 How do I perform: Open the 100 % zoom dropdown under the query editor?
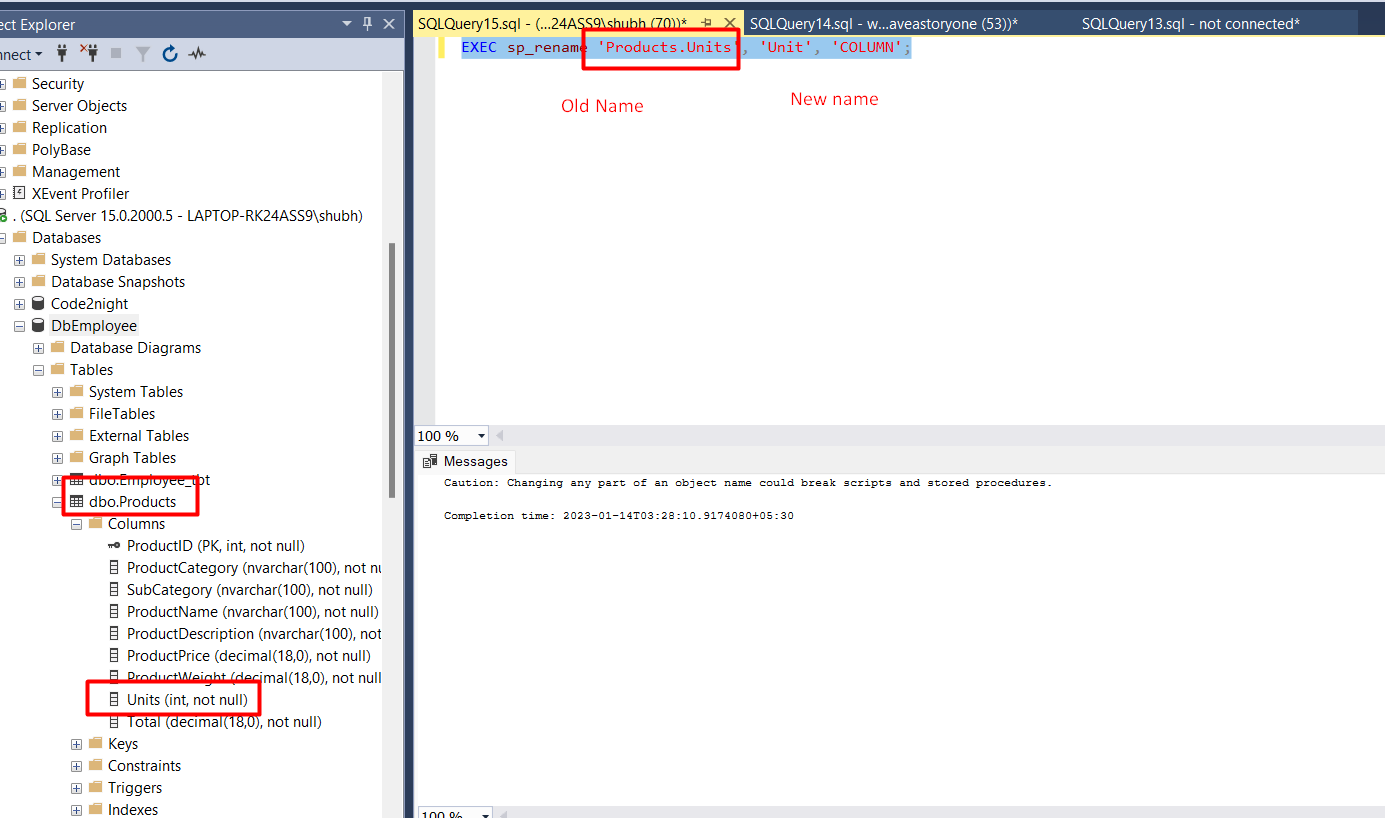tap(482, 436)
